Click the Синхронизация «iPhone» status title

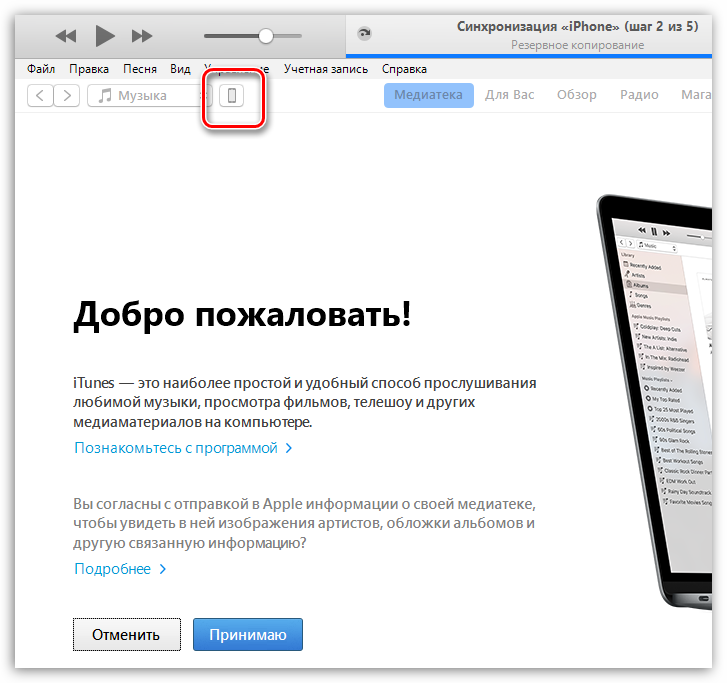[x=577, y=26]
